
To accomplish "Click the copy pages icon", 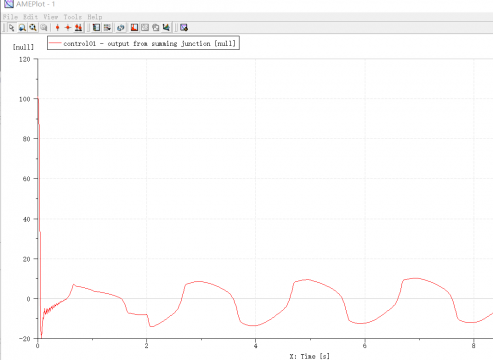I will tap(156, 28).
